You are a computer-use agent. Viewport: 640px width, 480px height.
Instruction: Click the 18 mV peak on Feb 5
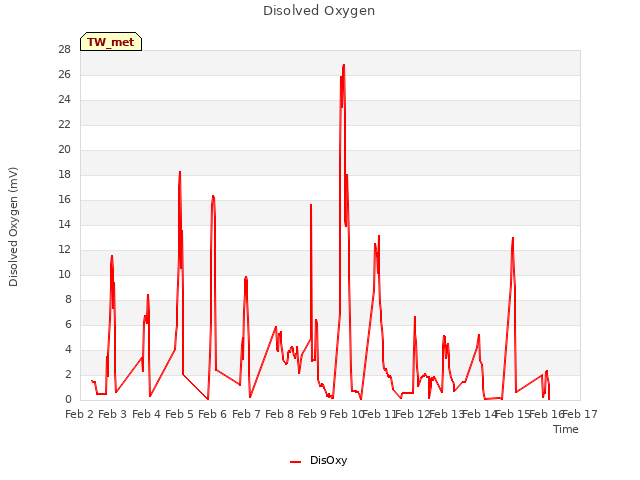(180, 172)
